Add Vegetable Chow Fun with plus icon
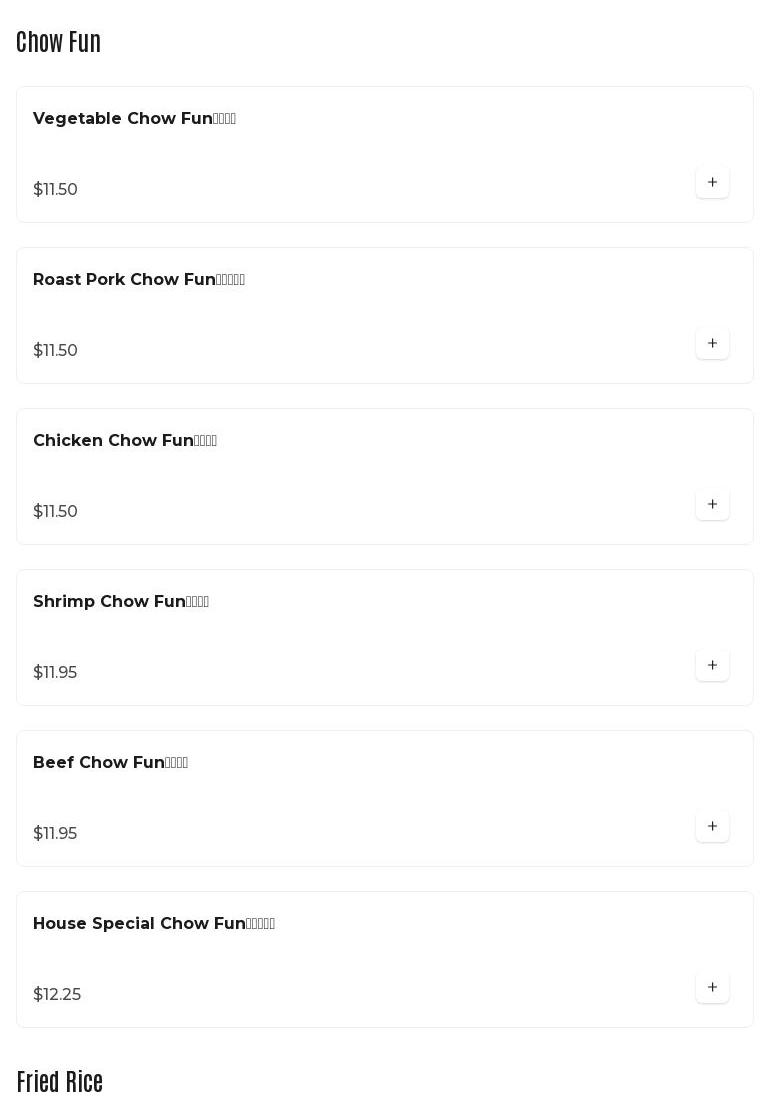The width and height of the screenshot is (770, 1108). (x=712, y=182)
